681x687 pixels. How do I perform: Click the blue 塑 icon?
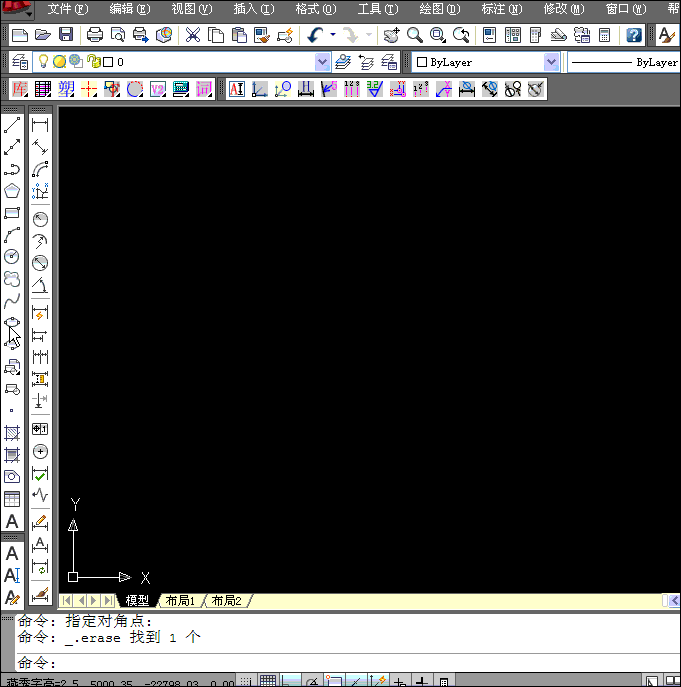click(x=66, y=89)
